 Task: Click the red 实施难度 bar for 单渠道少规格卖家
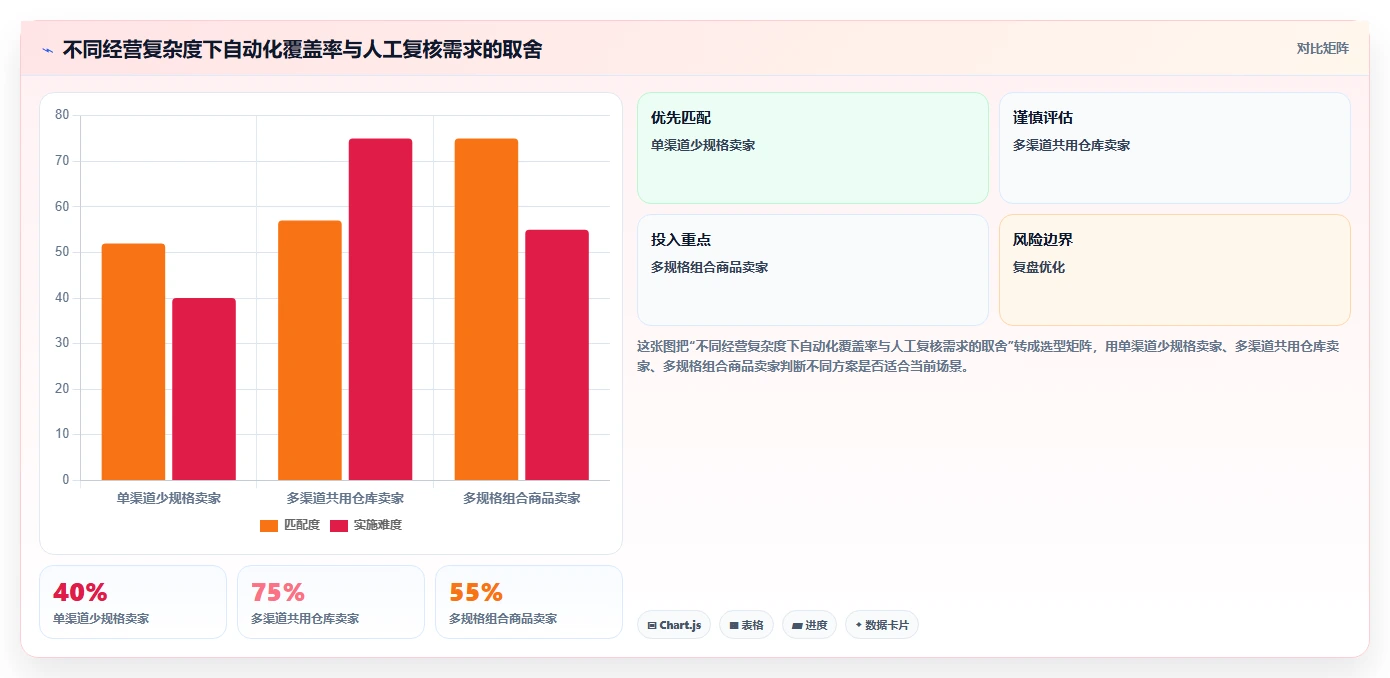click(204, 389)
